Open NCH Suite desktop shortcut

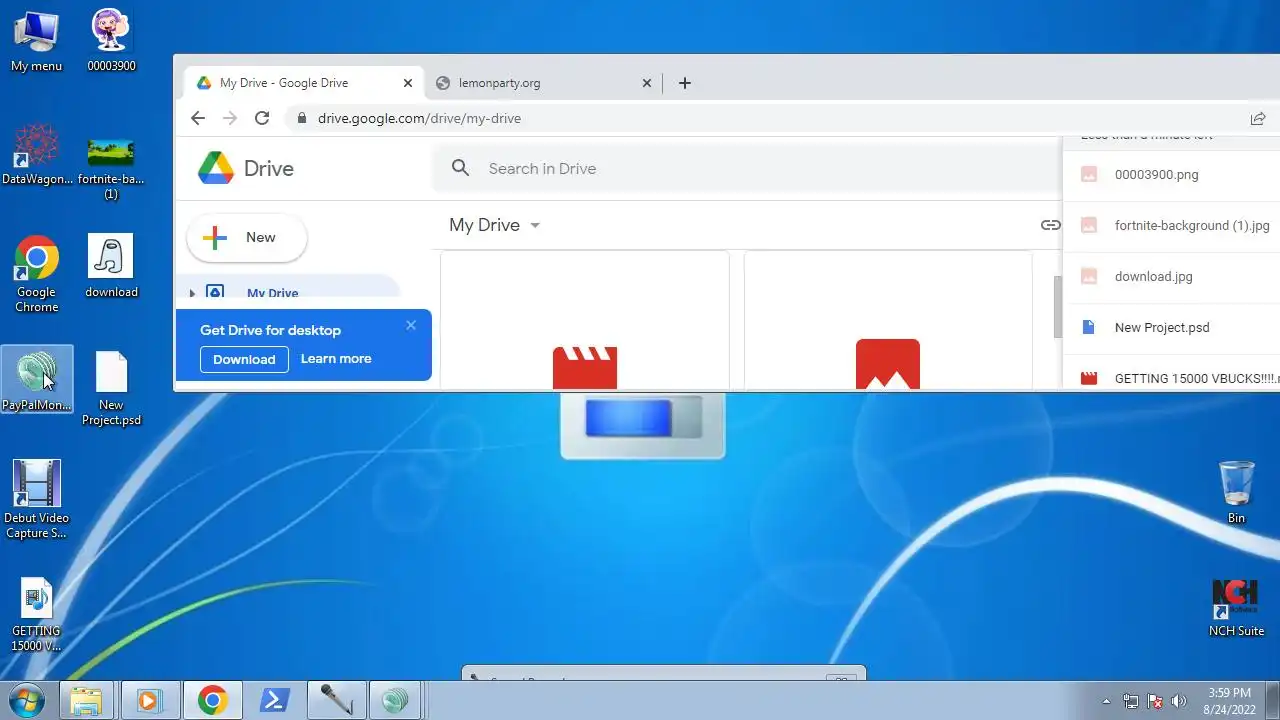(1236, 607)
